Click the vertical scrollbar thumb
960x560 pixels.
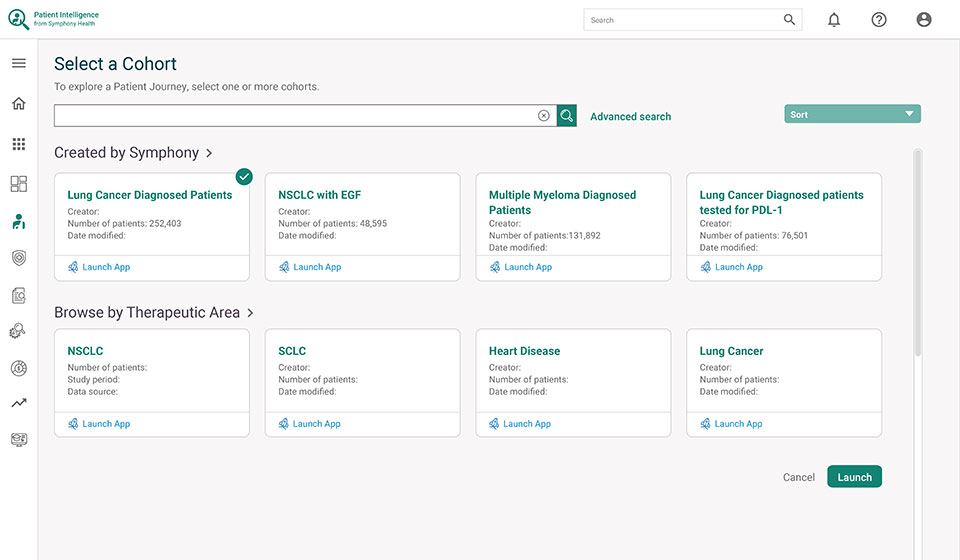(x=918, y=252)
